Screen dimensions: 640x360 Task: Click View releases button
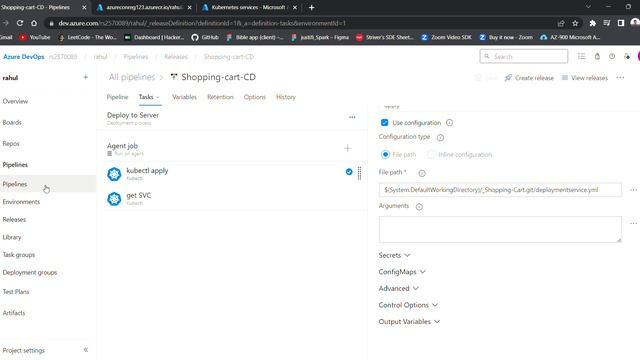click(584, 78)
